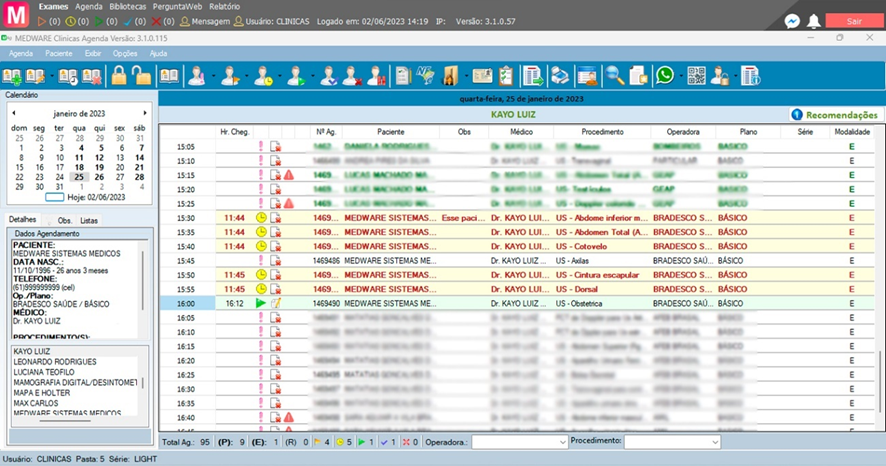Click the magnifying glass search icon
This screenshot has height=466, width=886.
tap(615, 75)
